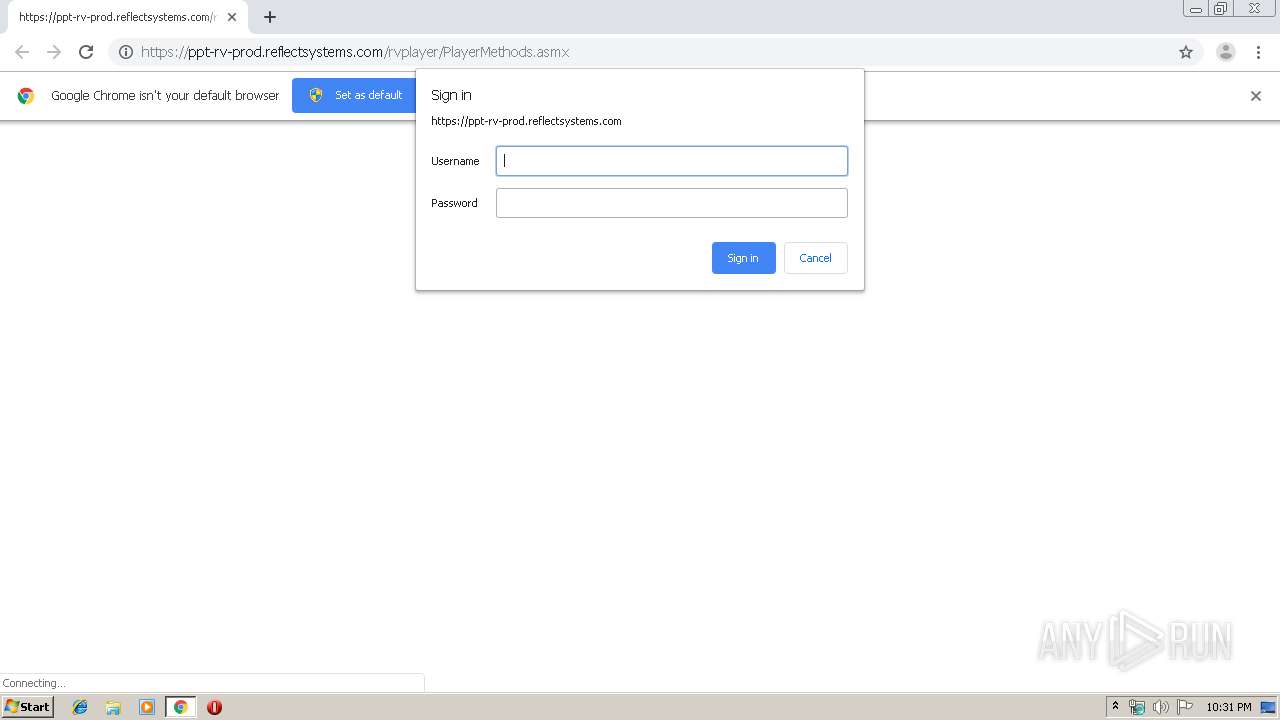Click the Show desktop tray button
1280x720 pixels.
(1269, 707)
